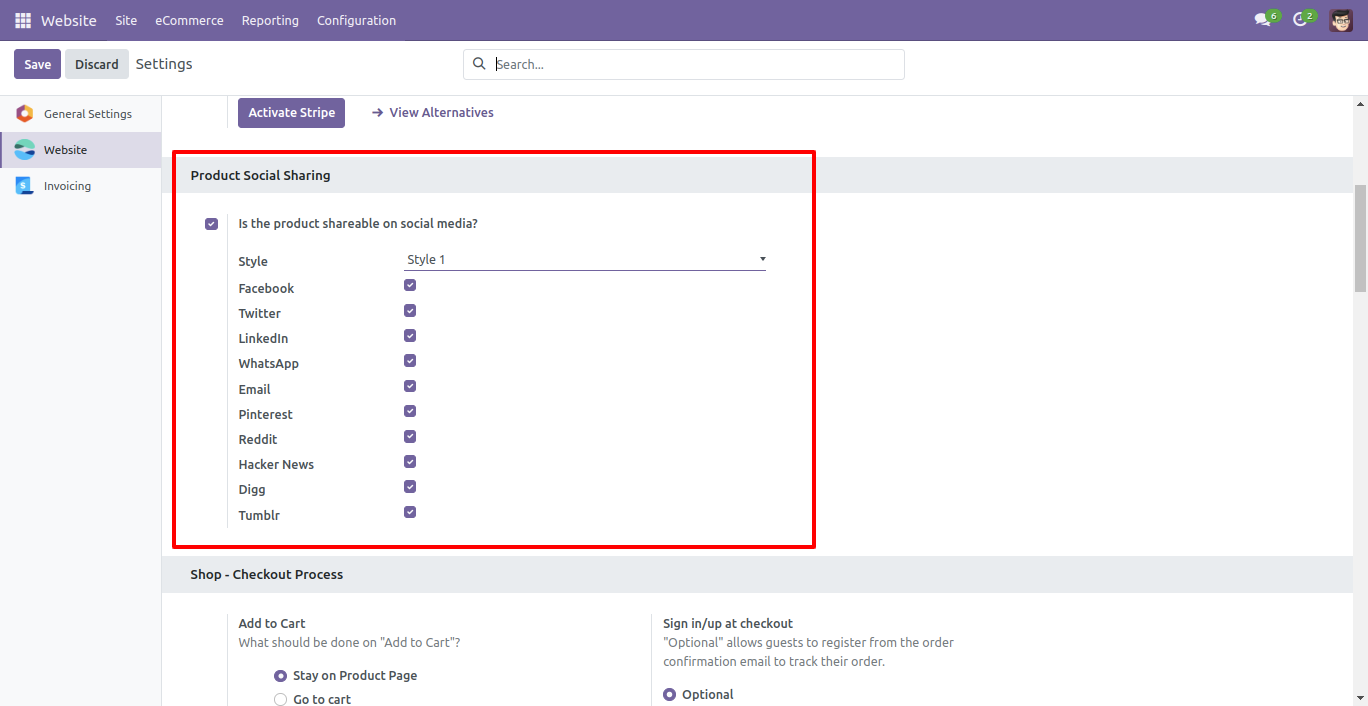Image resolution: width=1368 pixels, height=706 pixels.
Task: Open the Style 1 dropdown
Action: click(585, 260)
